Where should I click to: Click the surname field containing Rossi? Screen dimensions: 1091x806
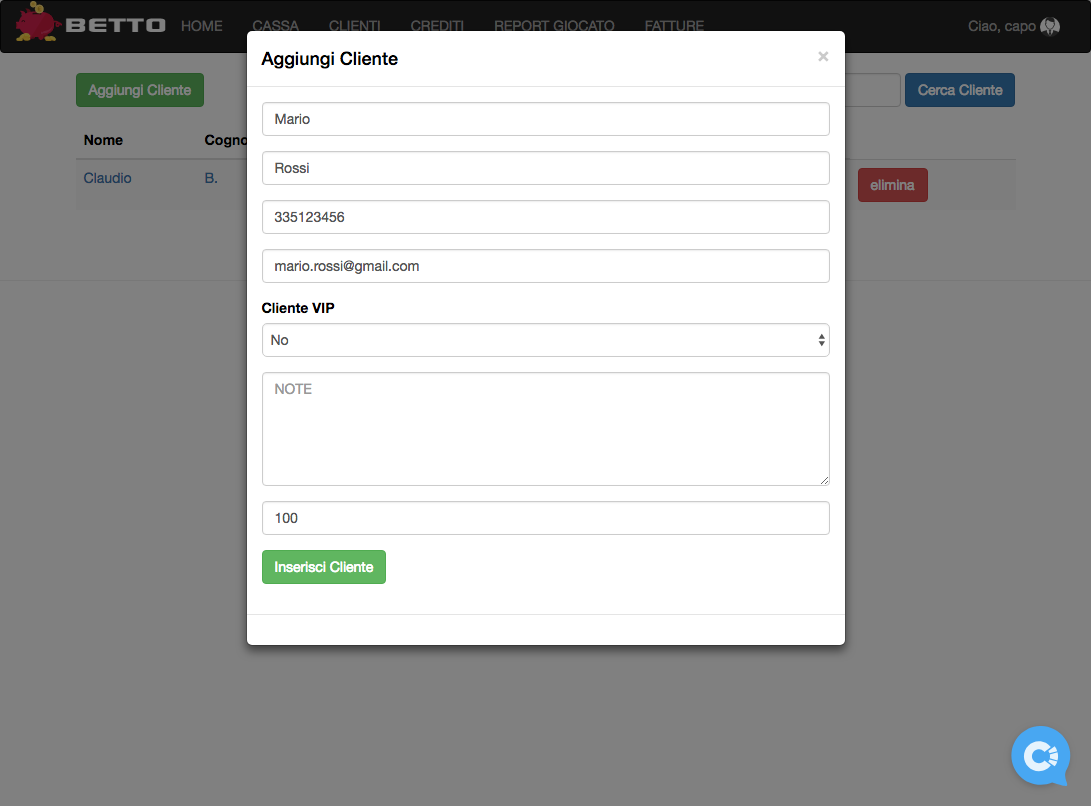coord(545,168)
